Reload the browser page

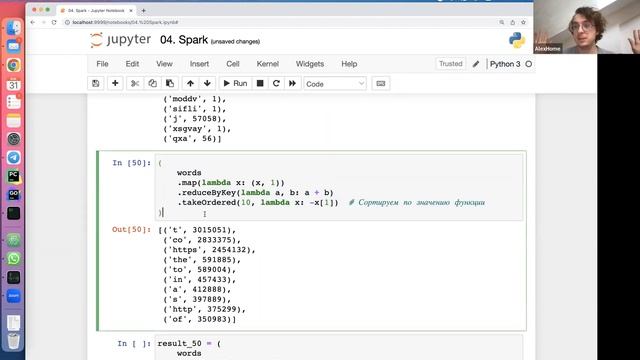point(54,22)
